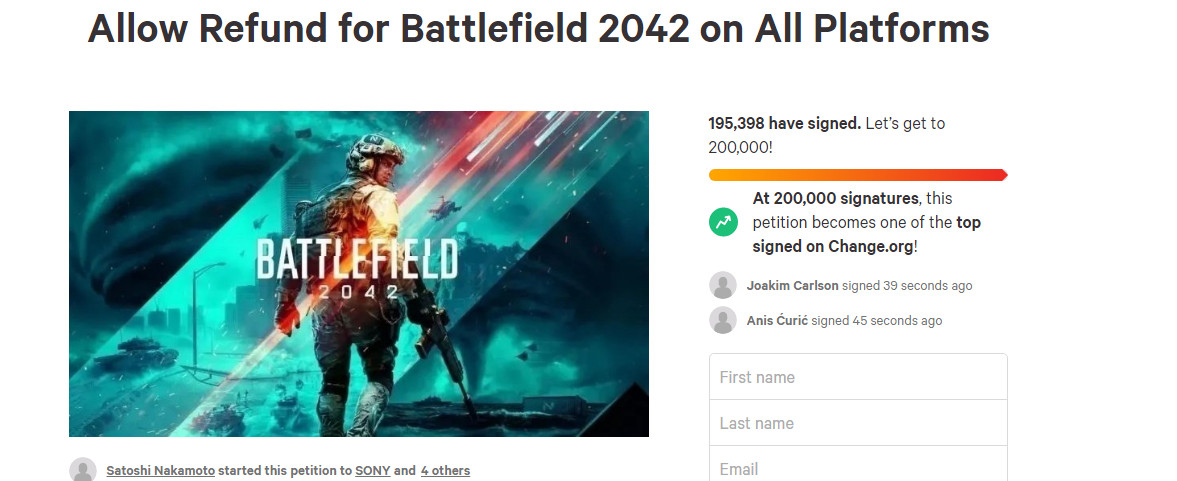Click the 'signed 39 seconds ago' timestamp
The image size is (1177, 481).
coord(908,286)
